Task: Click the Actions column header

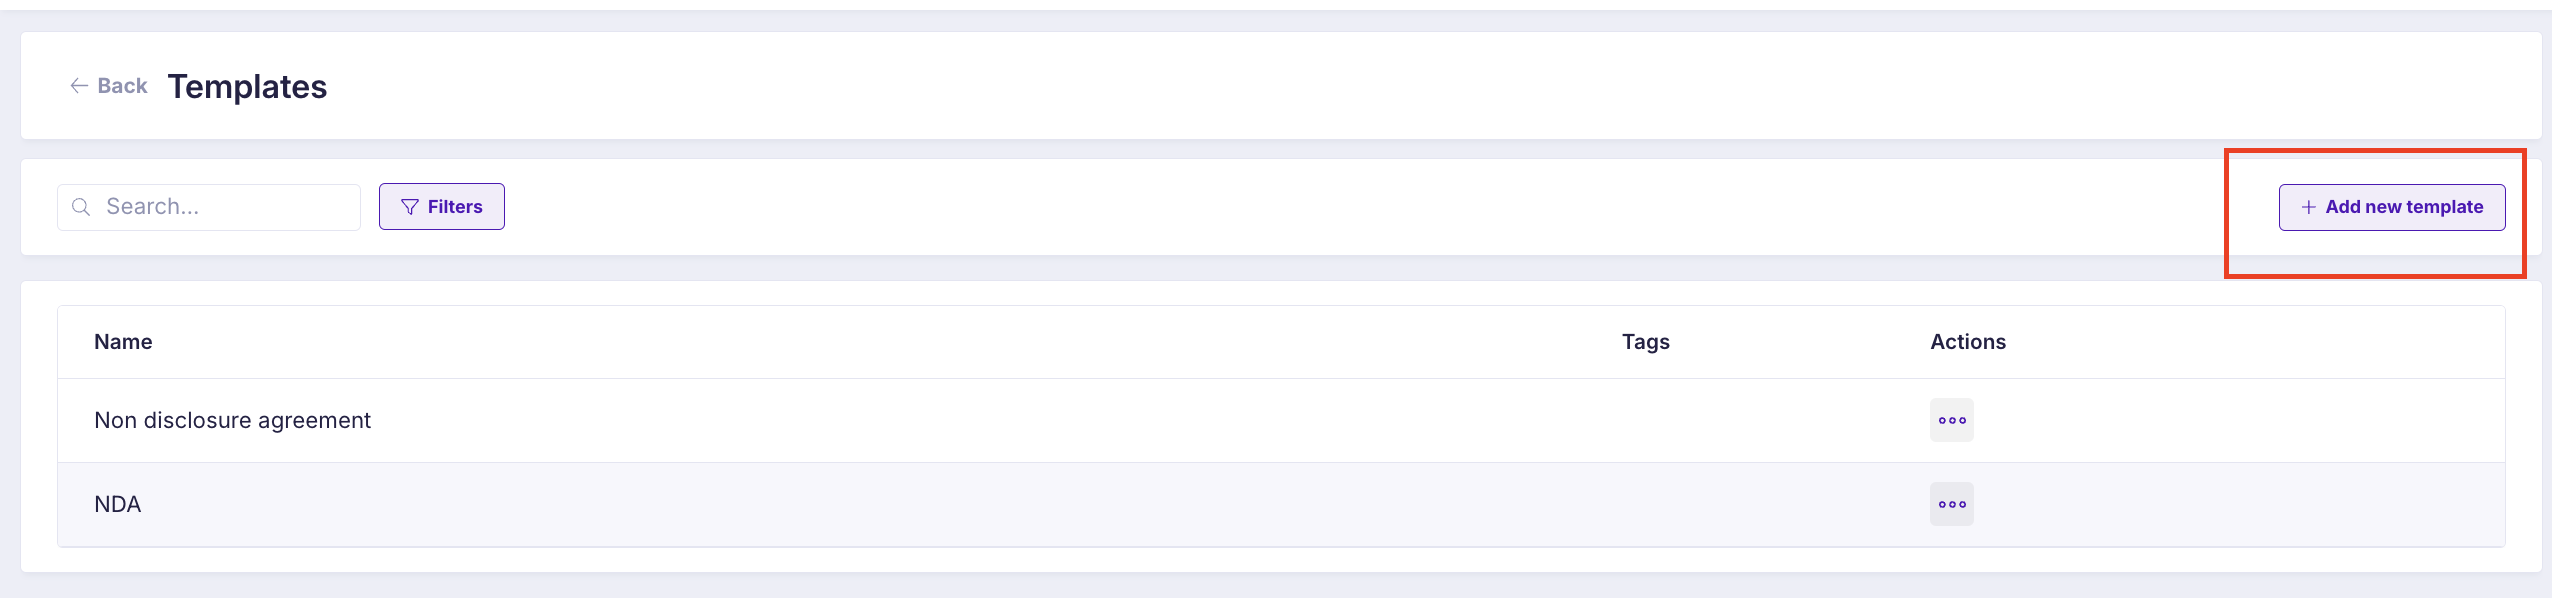Action: click(x=1968, y=342)
